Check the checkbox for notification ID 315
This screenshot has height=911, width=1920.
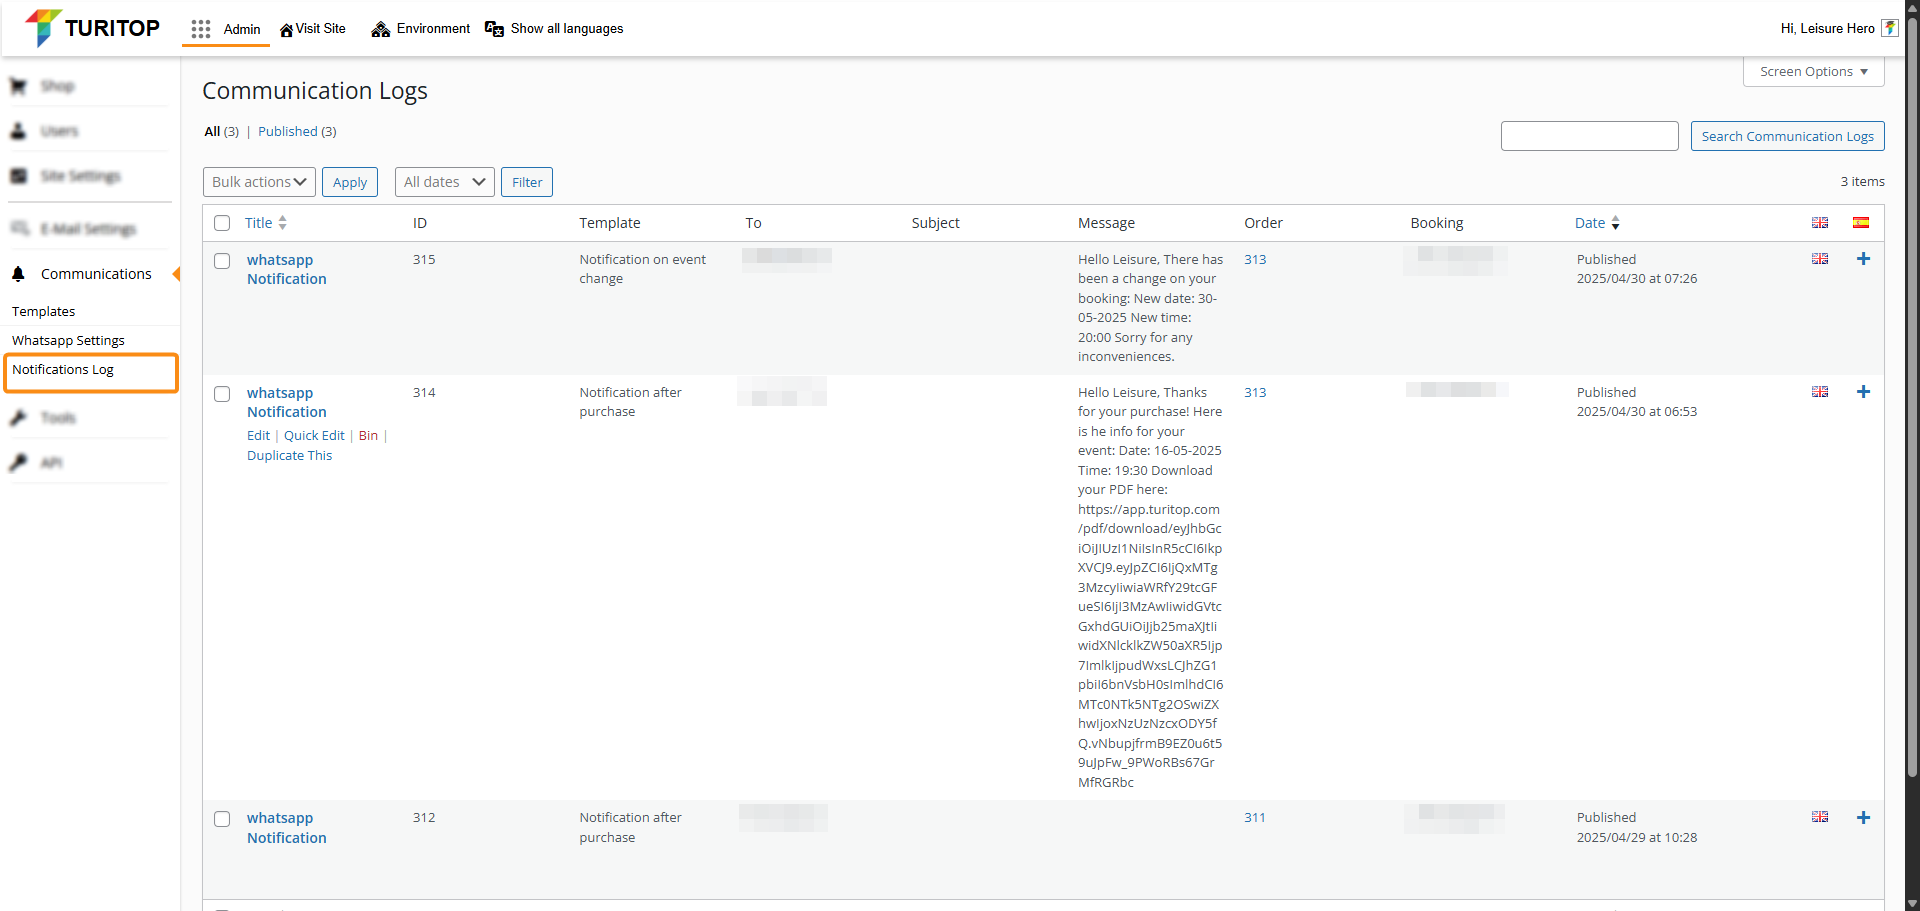pos(222,261)
